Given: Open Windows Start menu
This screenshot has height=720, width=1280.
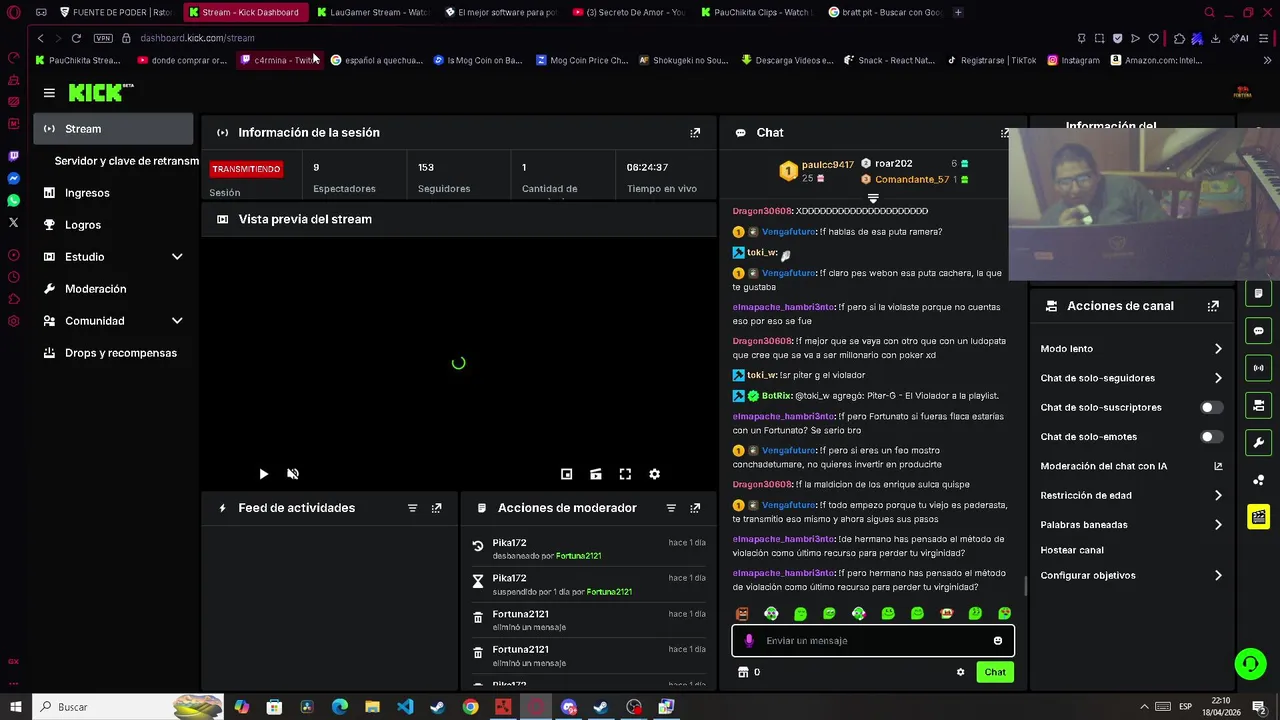Looking at the screenshot, I should [x=16, y=707].
